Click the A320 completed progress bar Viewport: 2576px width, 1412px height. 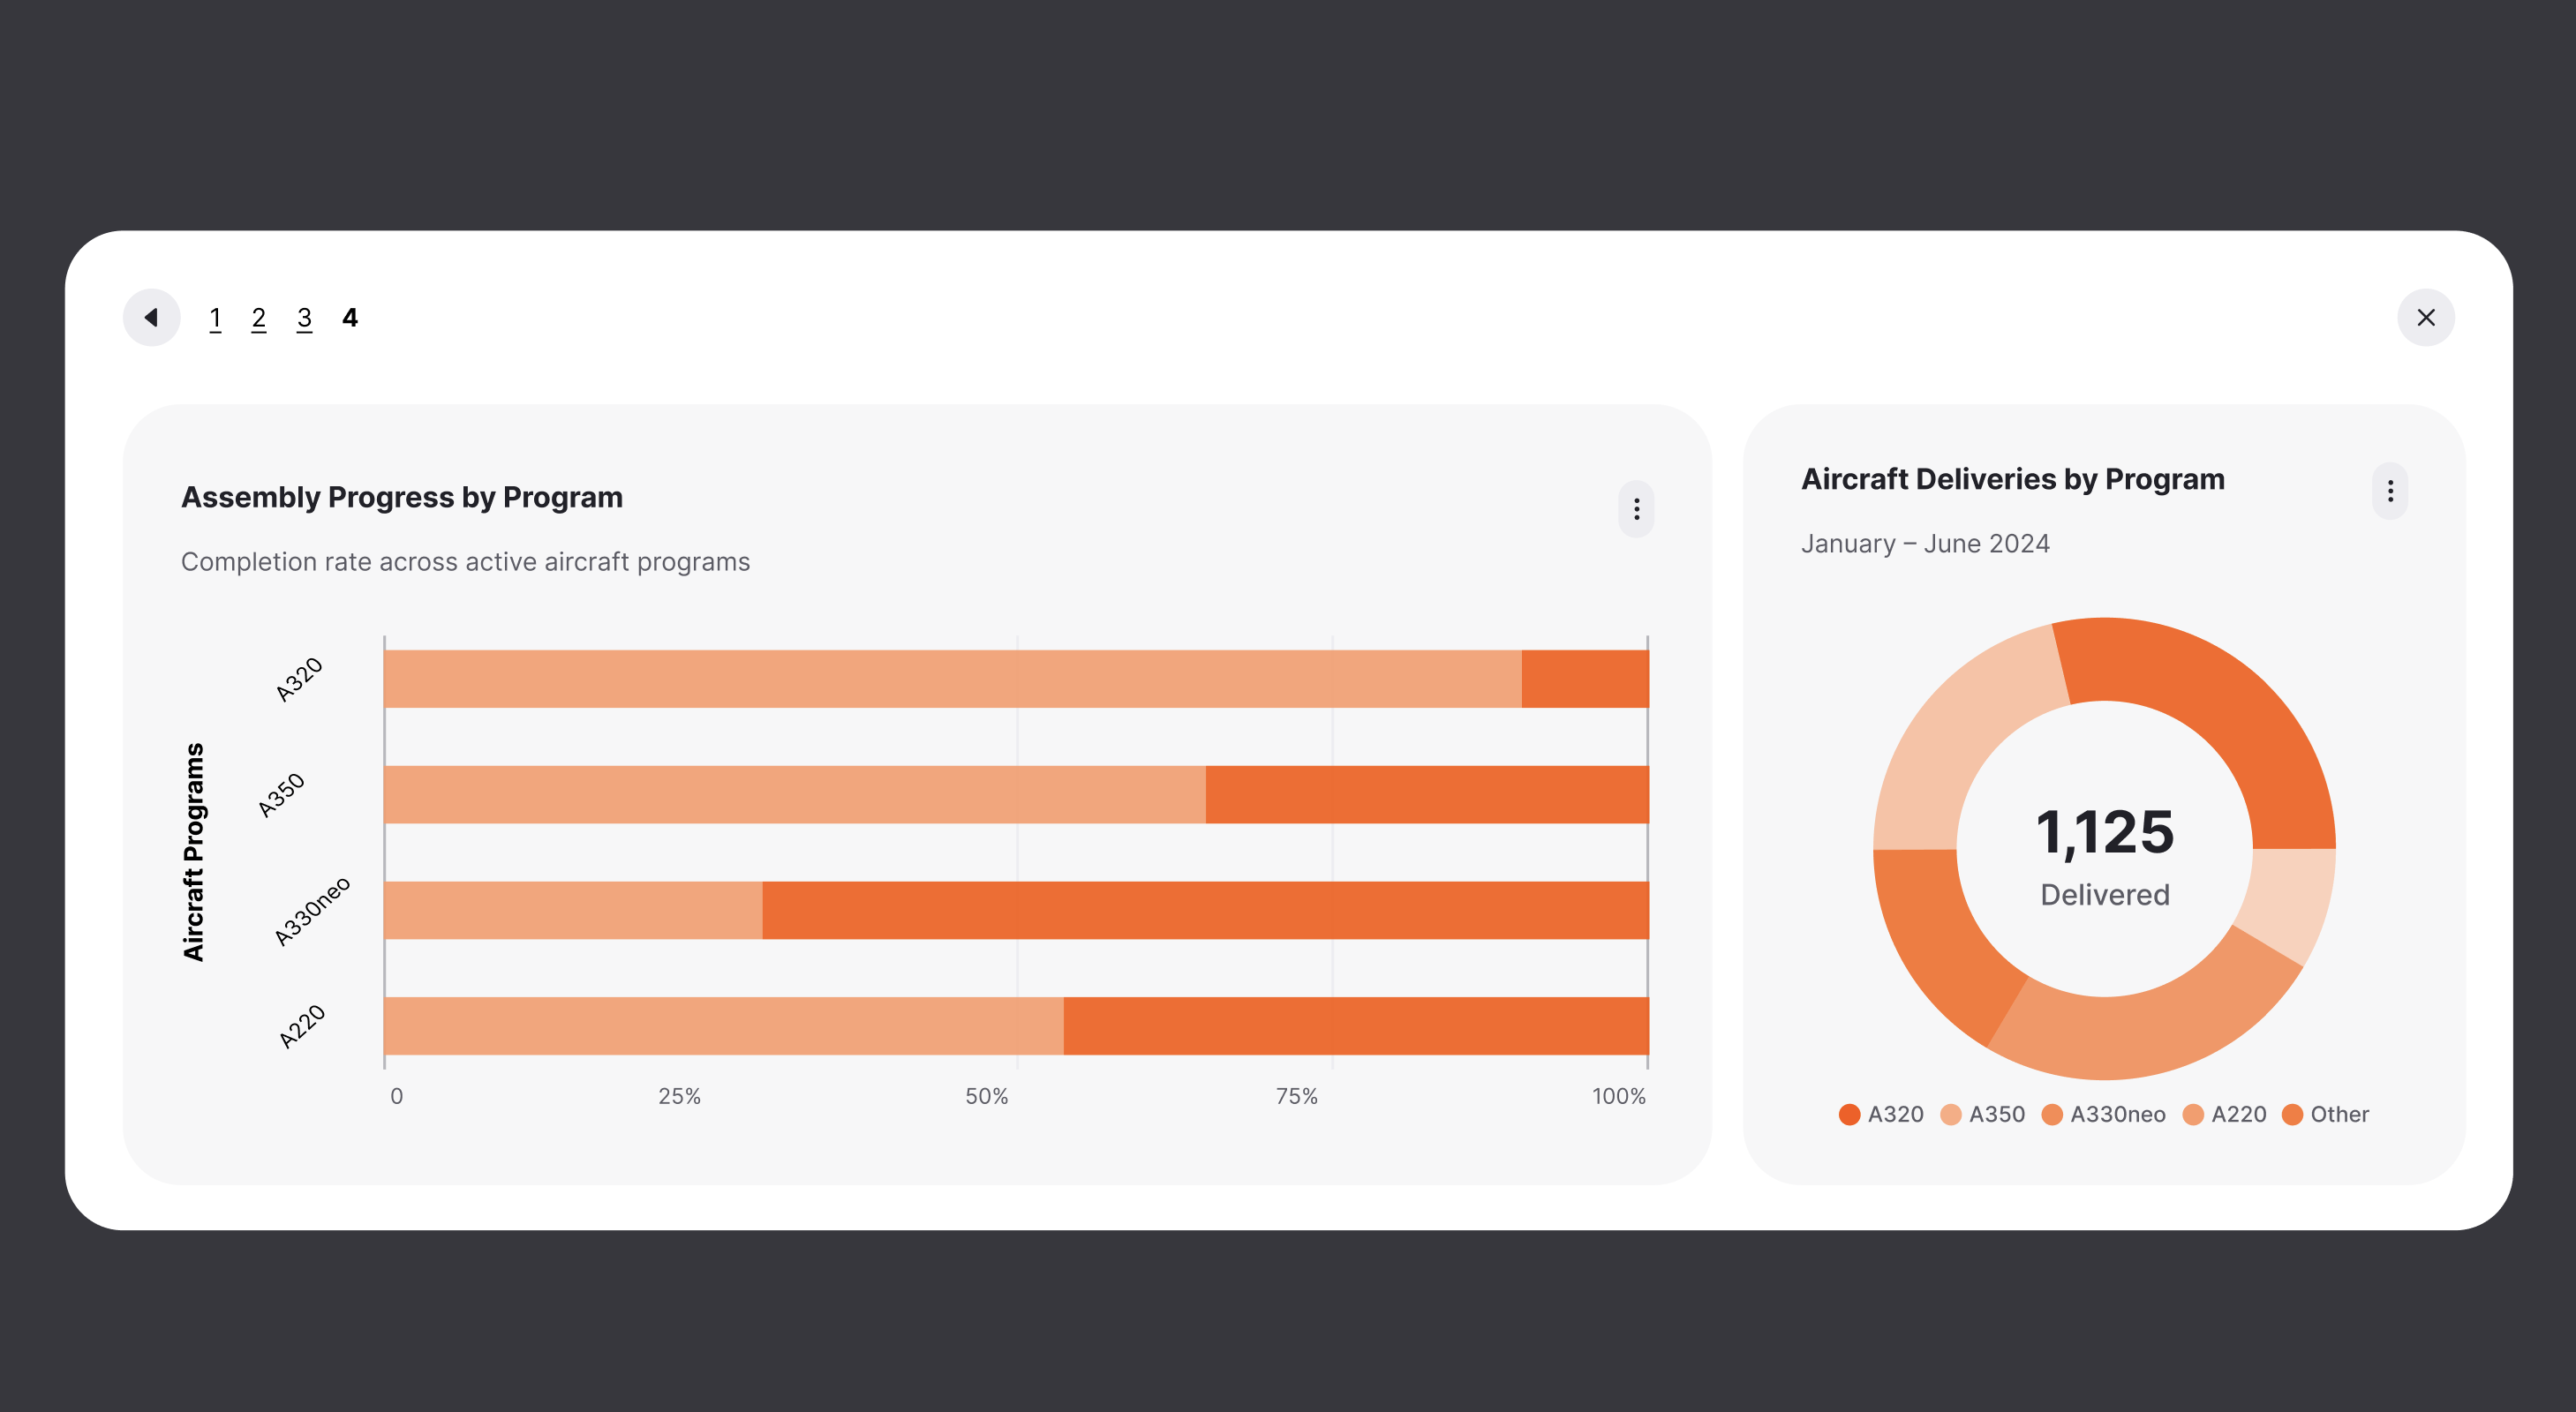(950, 679)
